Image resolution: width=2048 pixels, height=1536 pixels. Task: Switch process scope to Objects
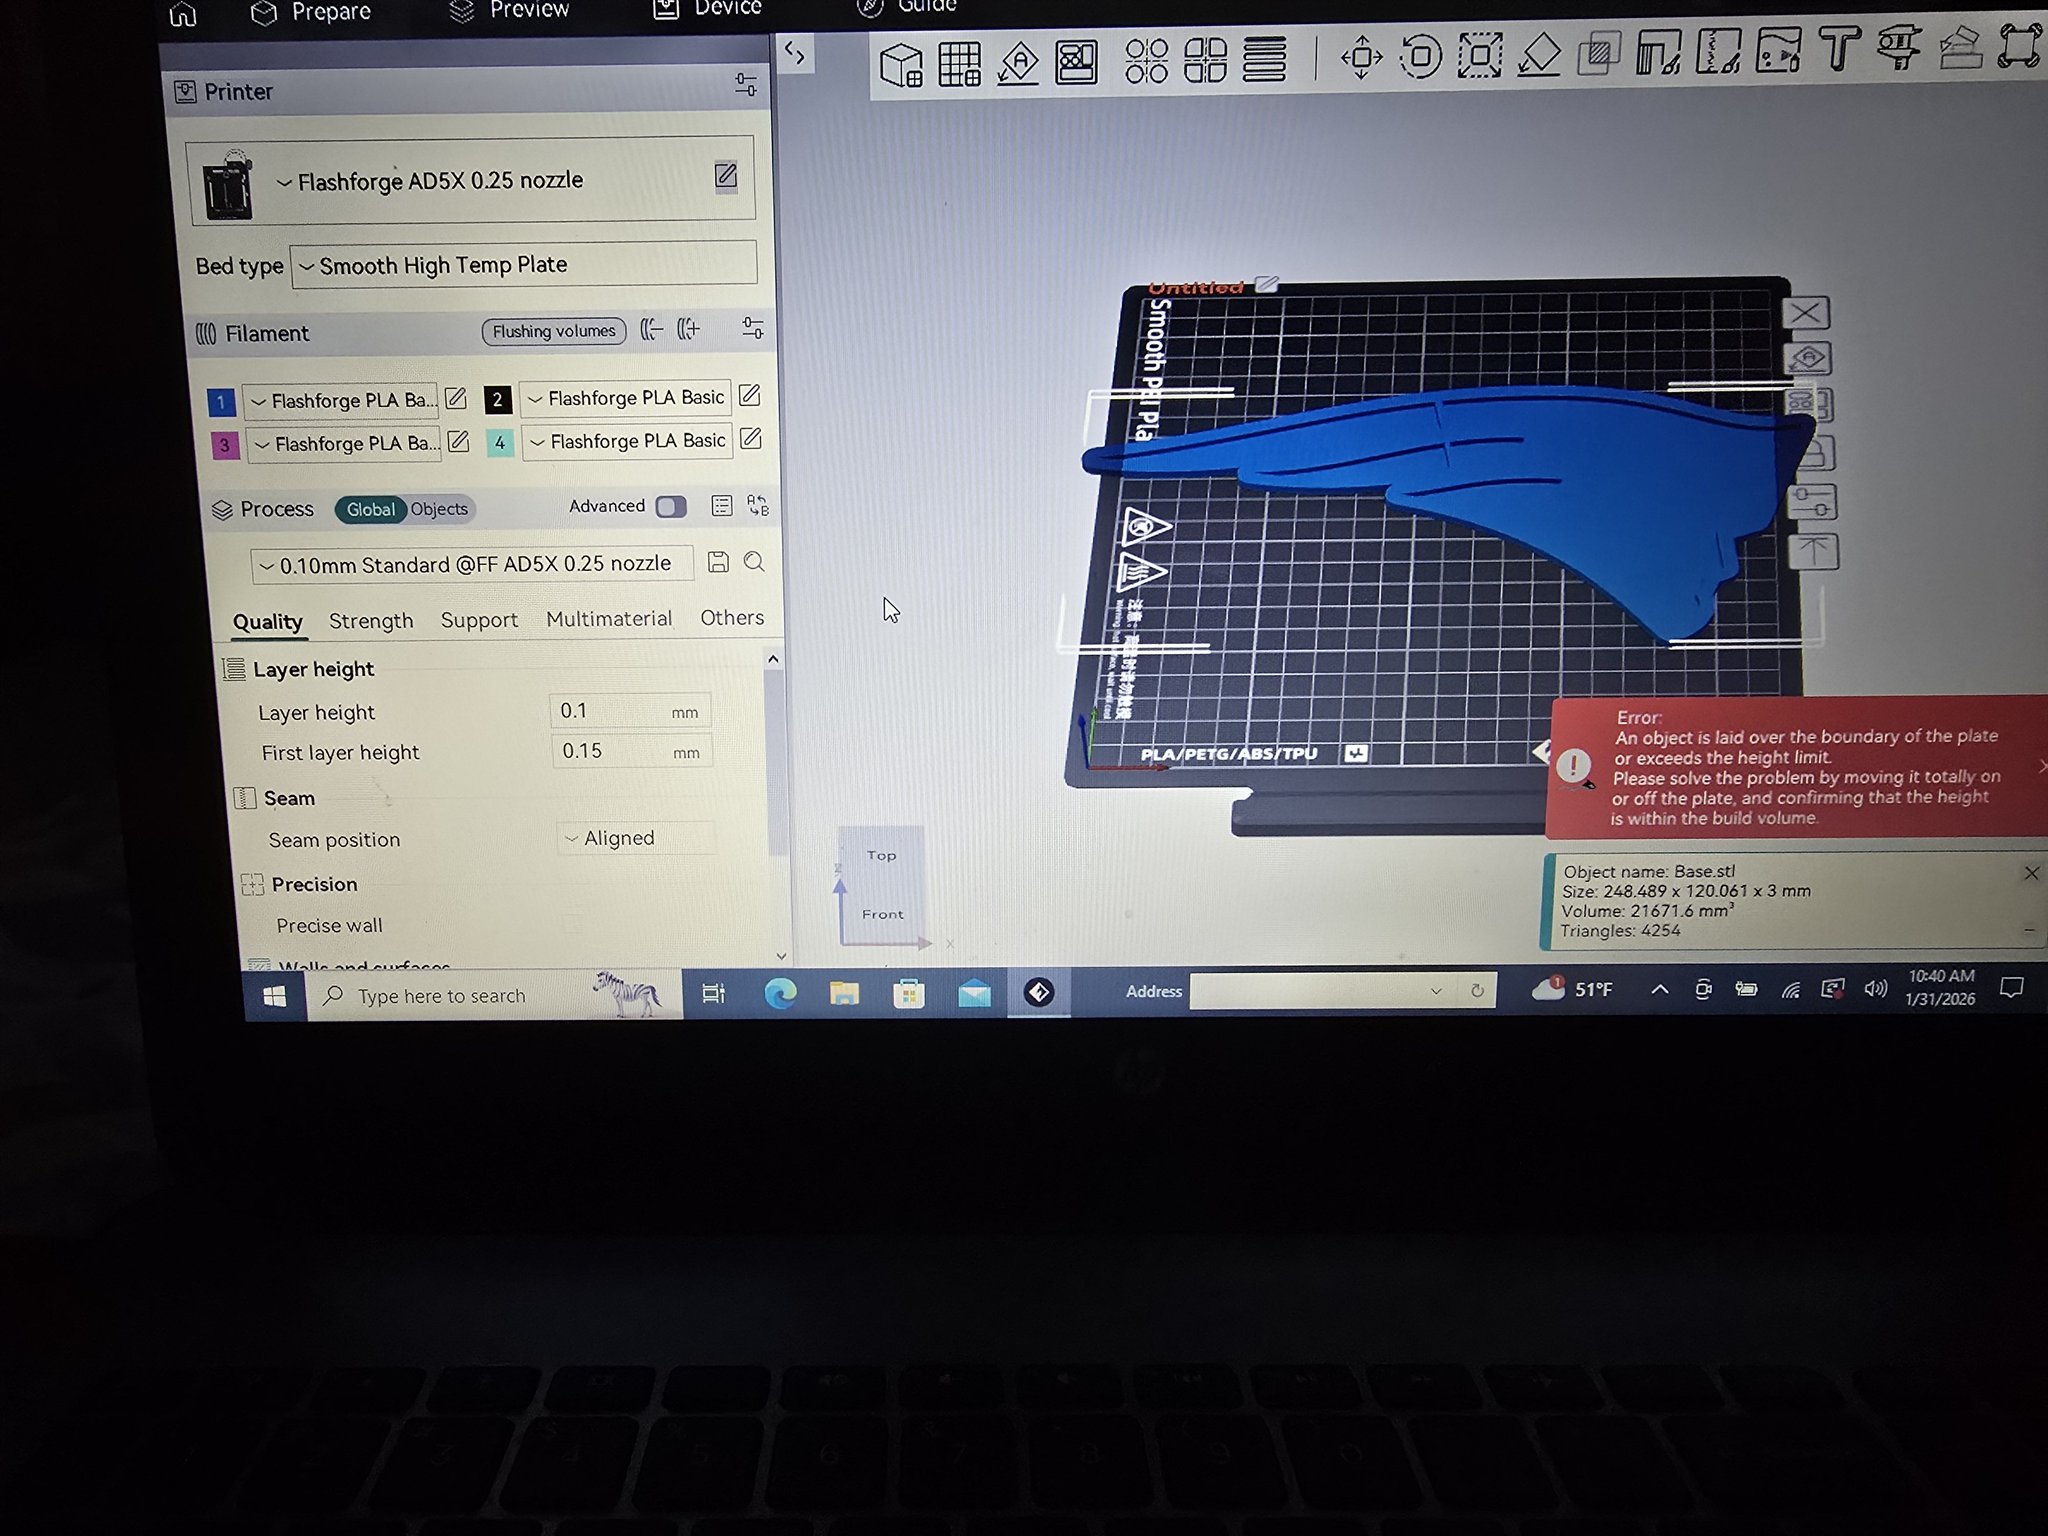tap(439, 509)
